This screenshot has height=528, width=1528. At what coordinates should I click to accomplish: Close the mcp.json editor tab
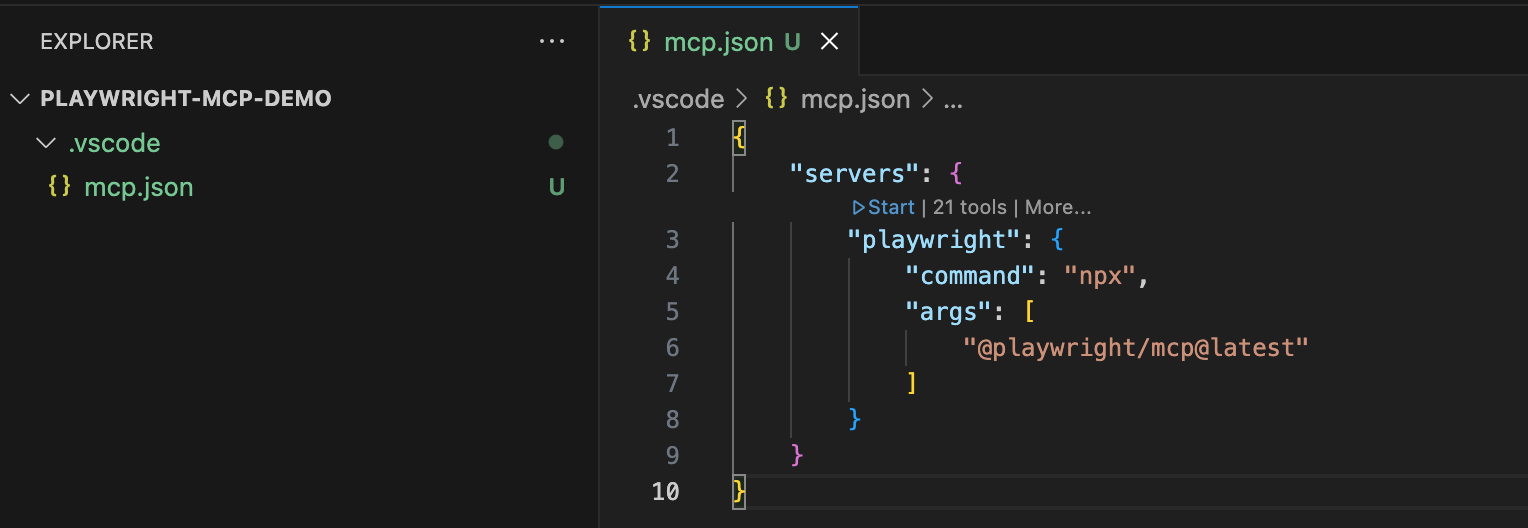coord(829,42)
